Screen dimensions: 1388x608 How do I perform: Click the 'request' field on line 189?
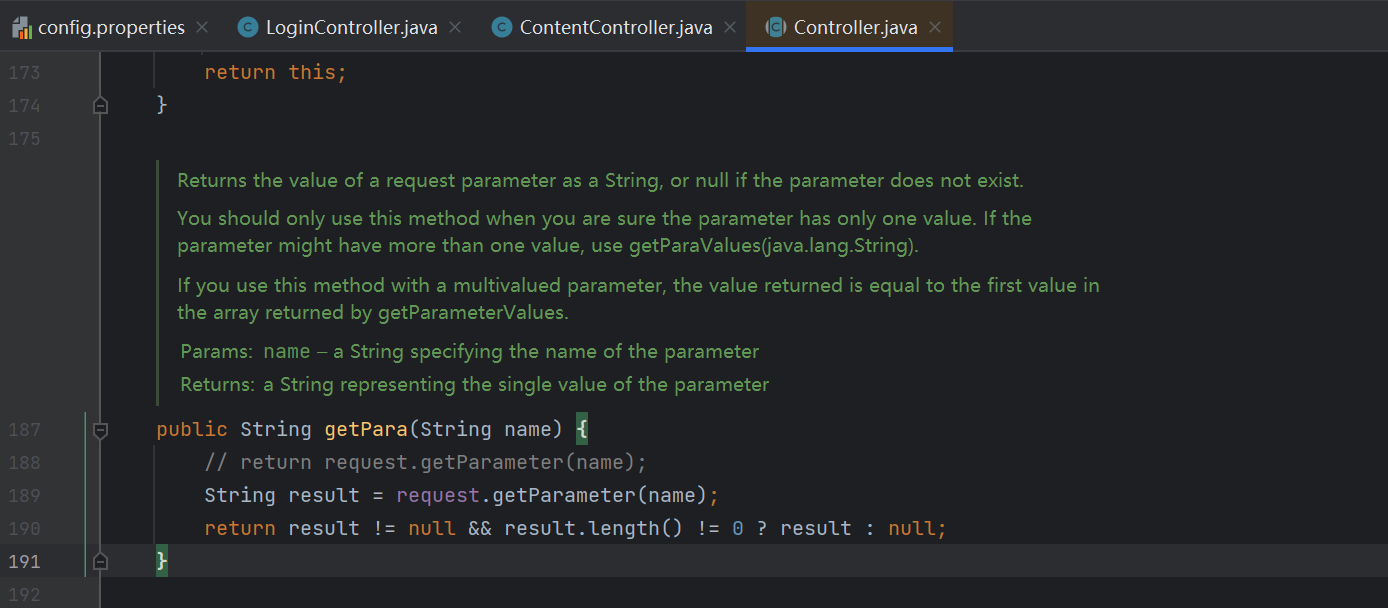click(x=438, y=495)
